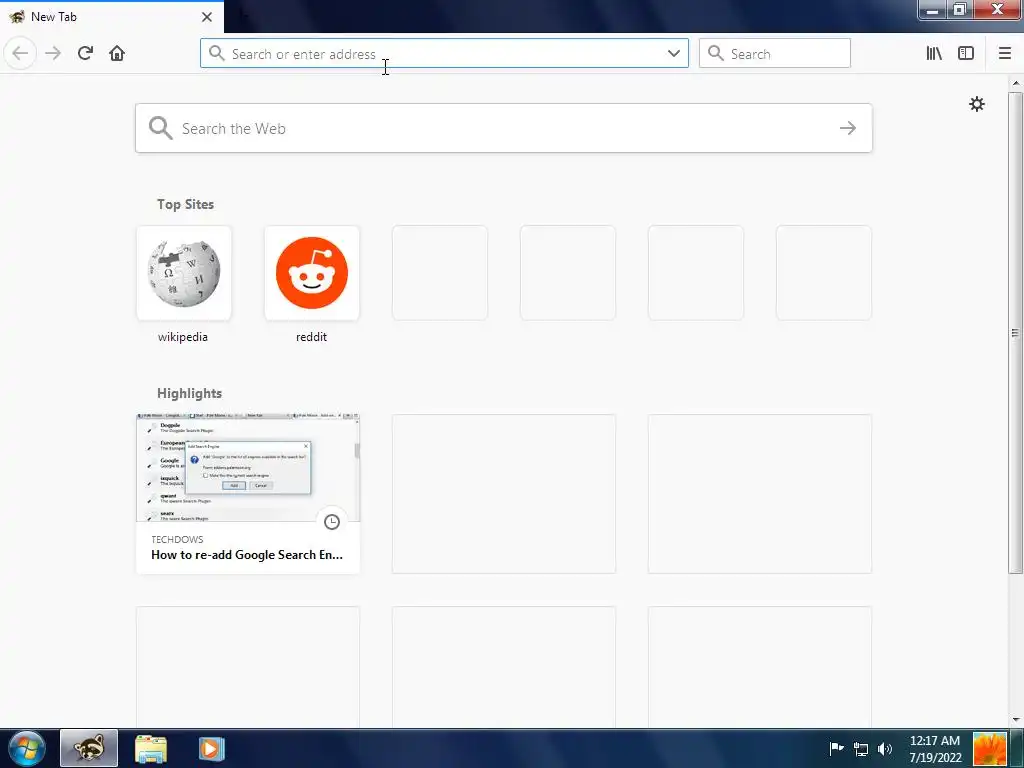Image resolution: width=1024 pixels, height=768 pixels.
Task: Click the orange flower icon in tray
Action: [989, 748]
